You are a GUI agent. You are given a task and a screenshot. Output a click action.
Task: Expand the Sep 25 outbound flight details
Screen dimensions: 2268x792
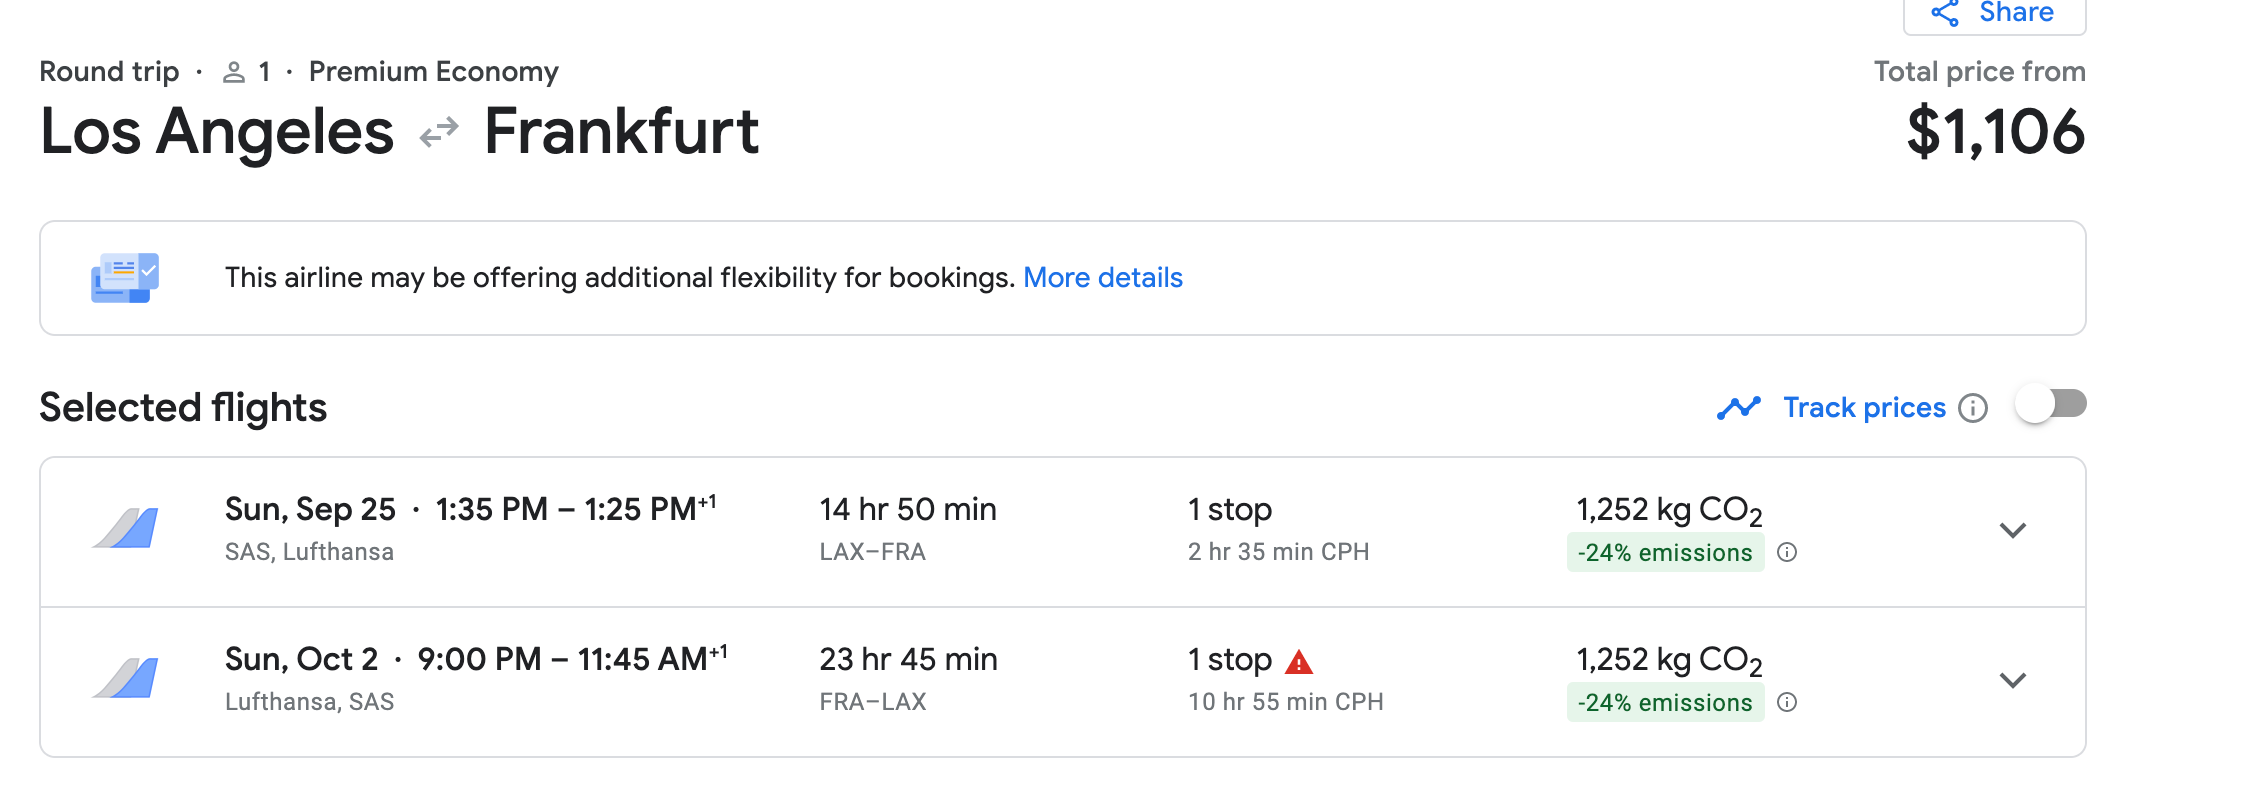click(2013, 531)
